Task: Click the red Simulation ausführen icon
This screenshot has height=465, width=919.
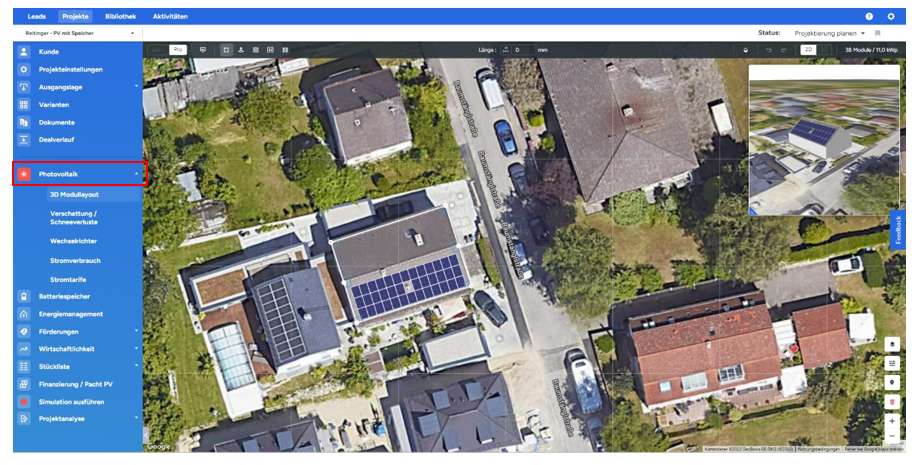Action: pos(23,402)
